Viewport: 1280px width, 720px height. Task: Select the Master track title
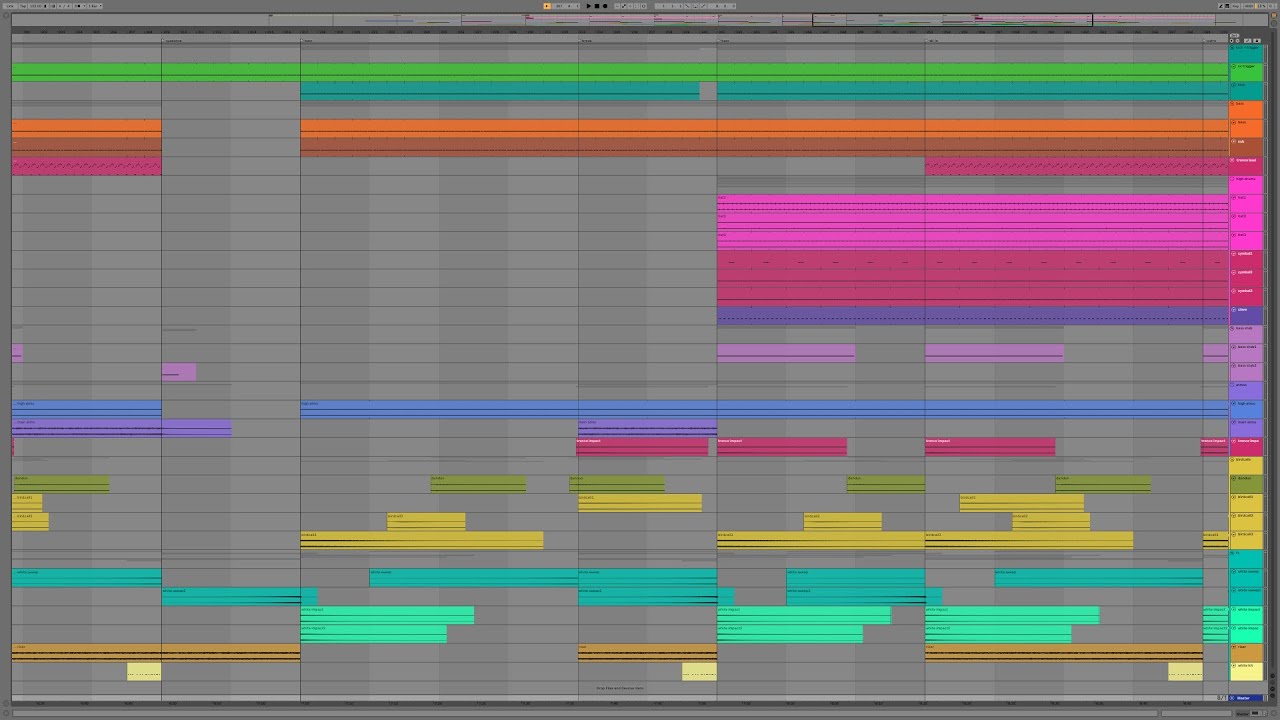tap(1244, 698)
